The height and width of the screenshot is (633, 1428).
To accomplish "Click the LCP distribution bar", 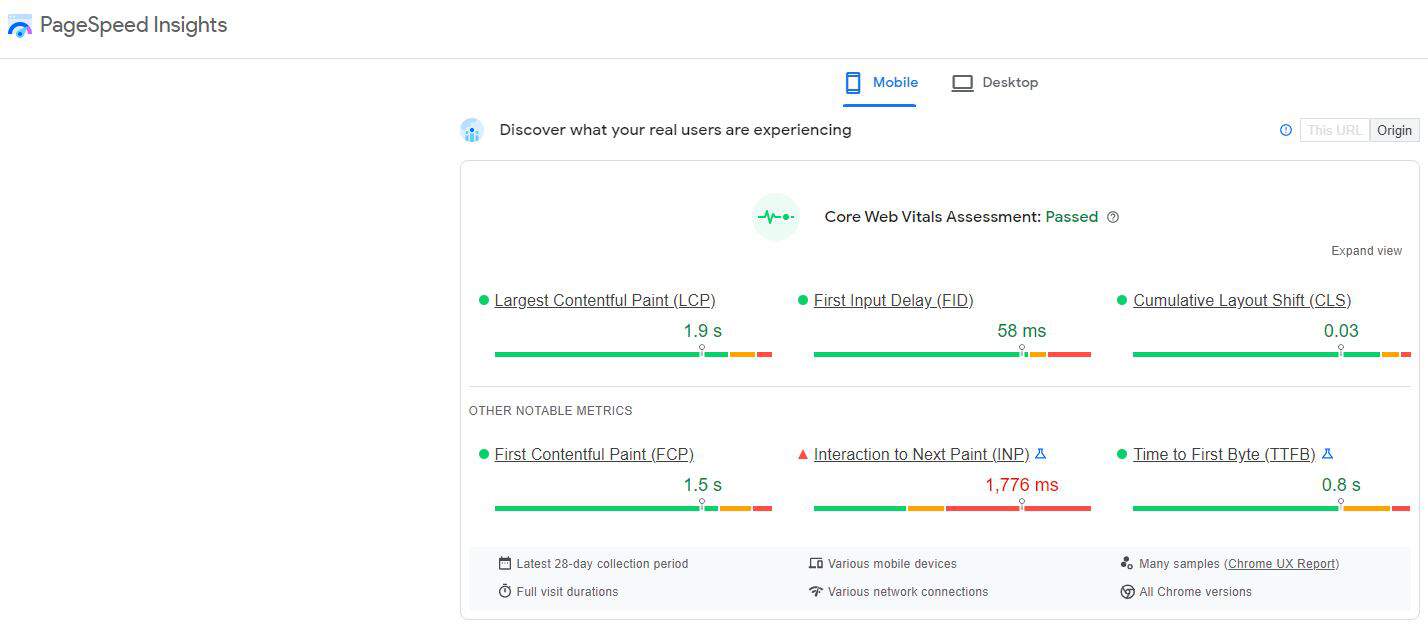I will coord(633,354).
